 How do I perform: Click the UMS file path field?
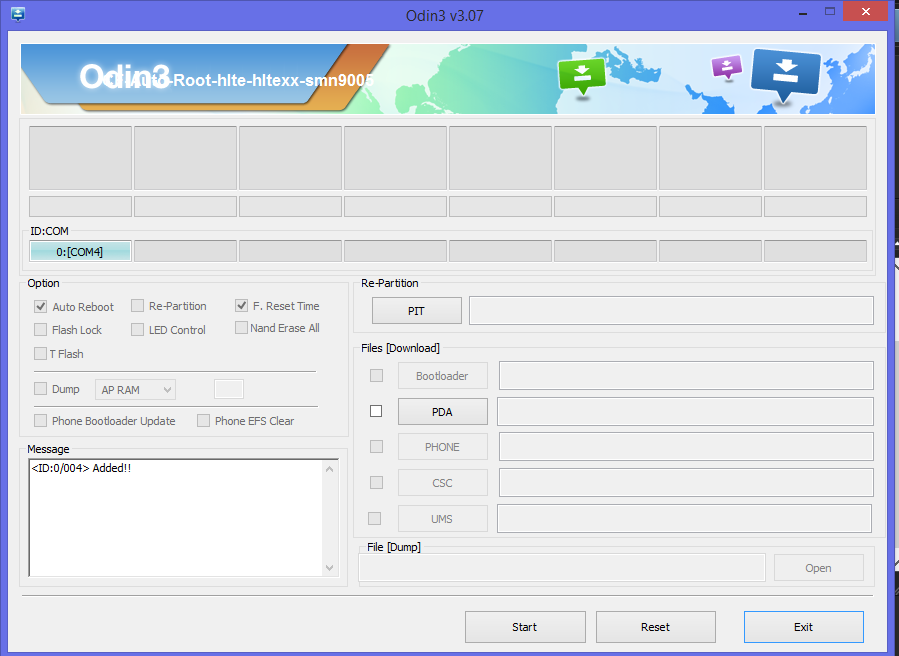685,518
